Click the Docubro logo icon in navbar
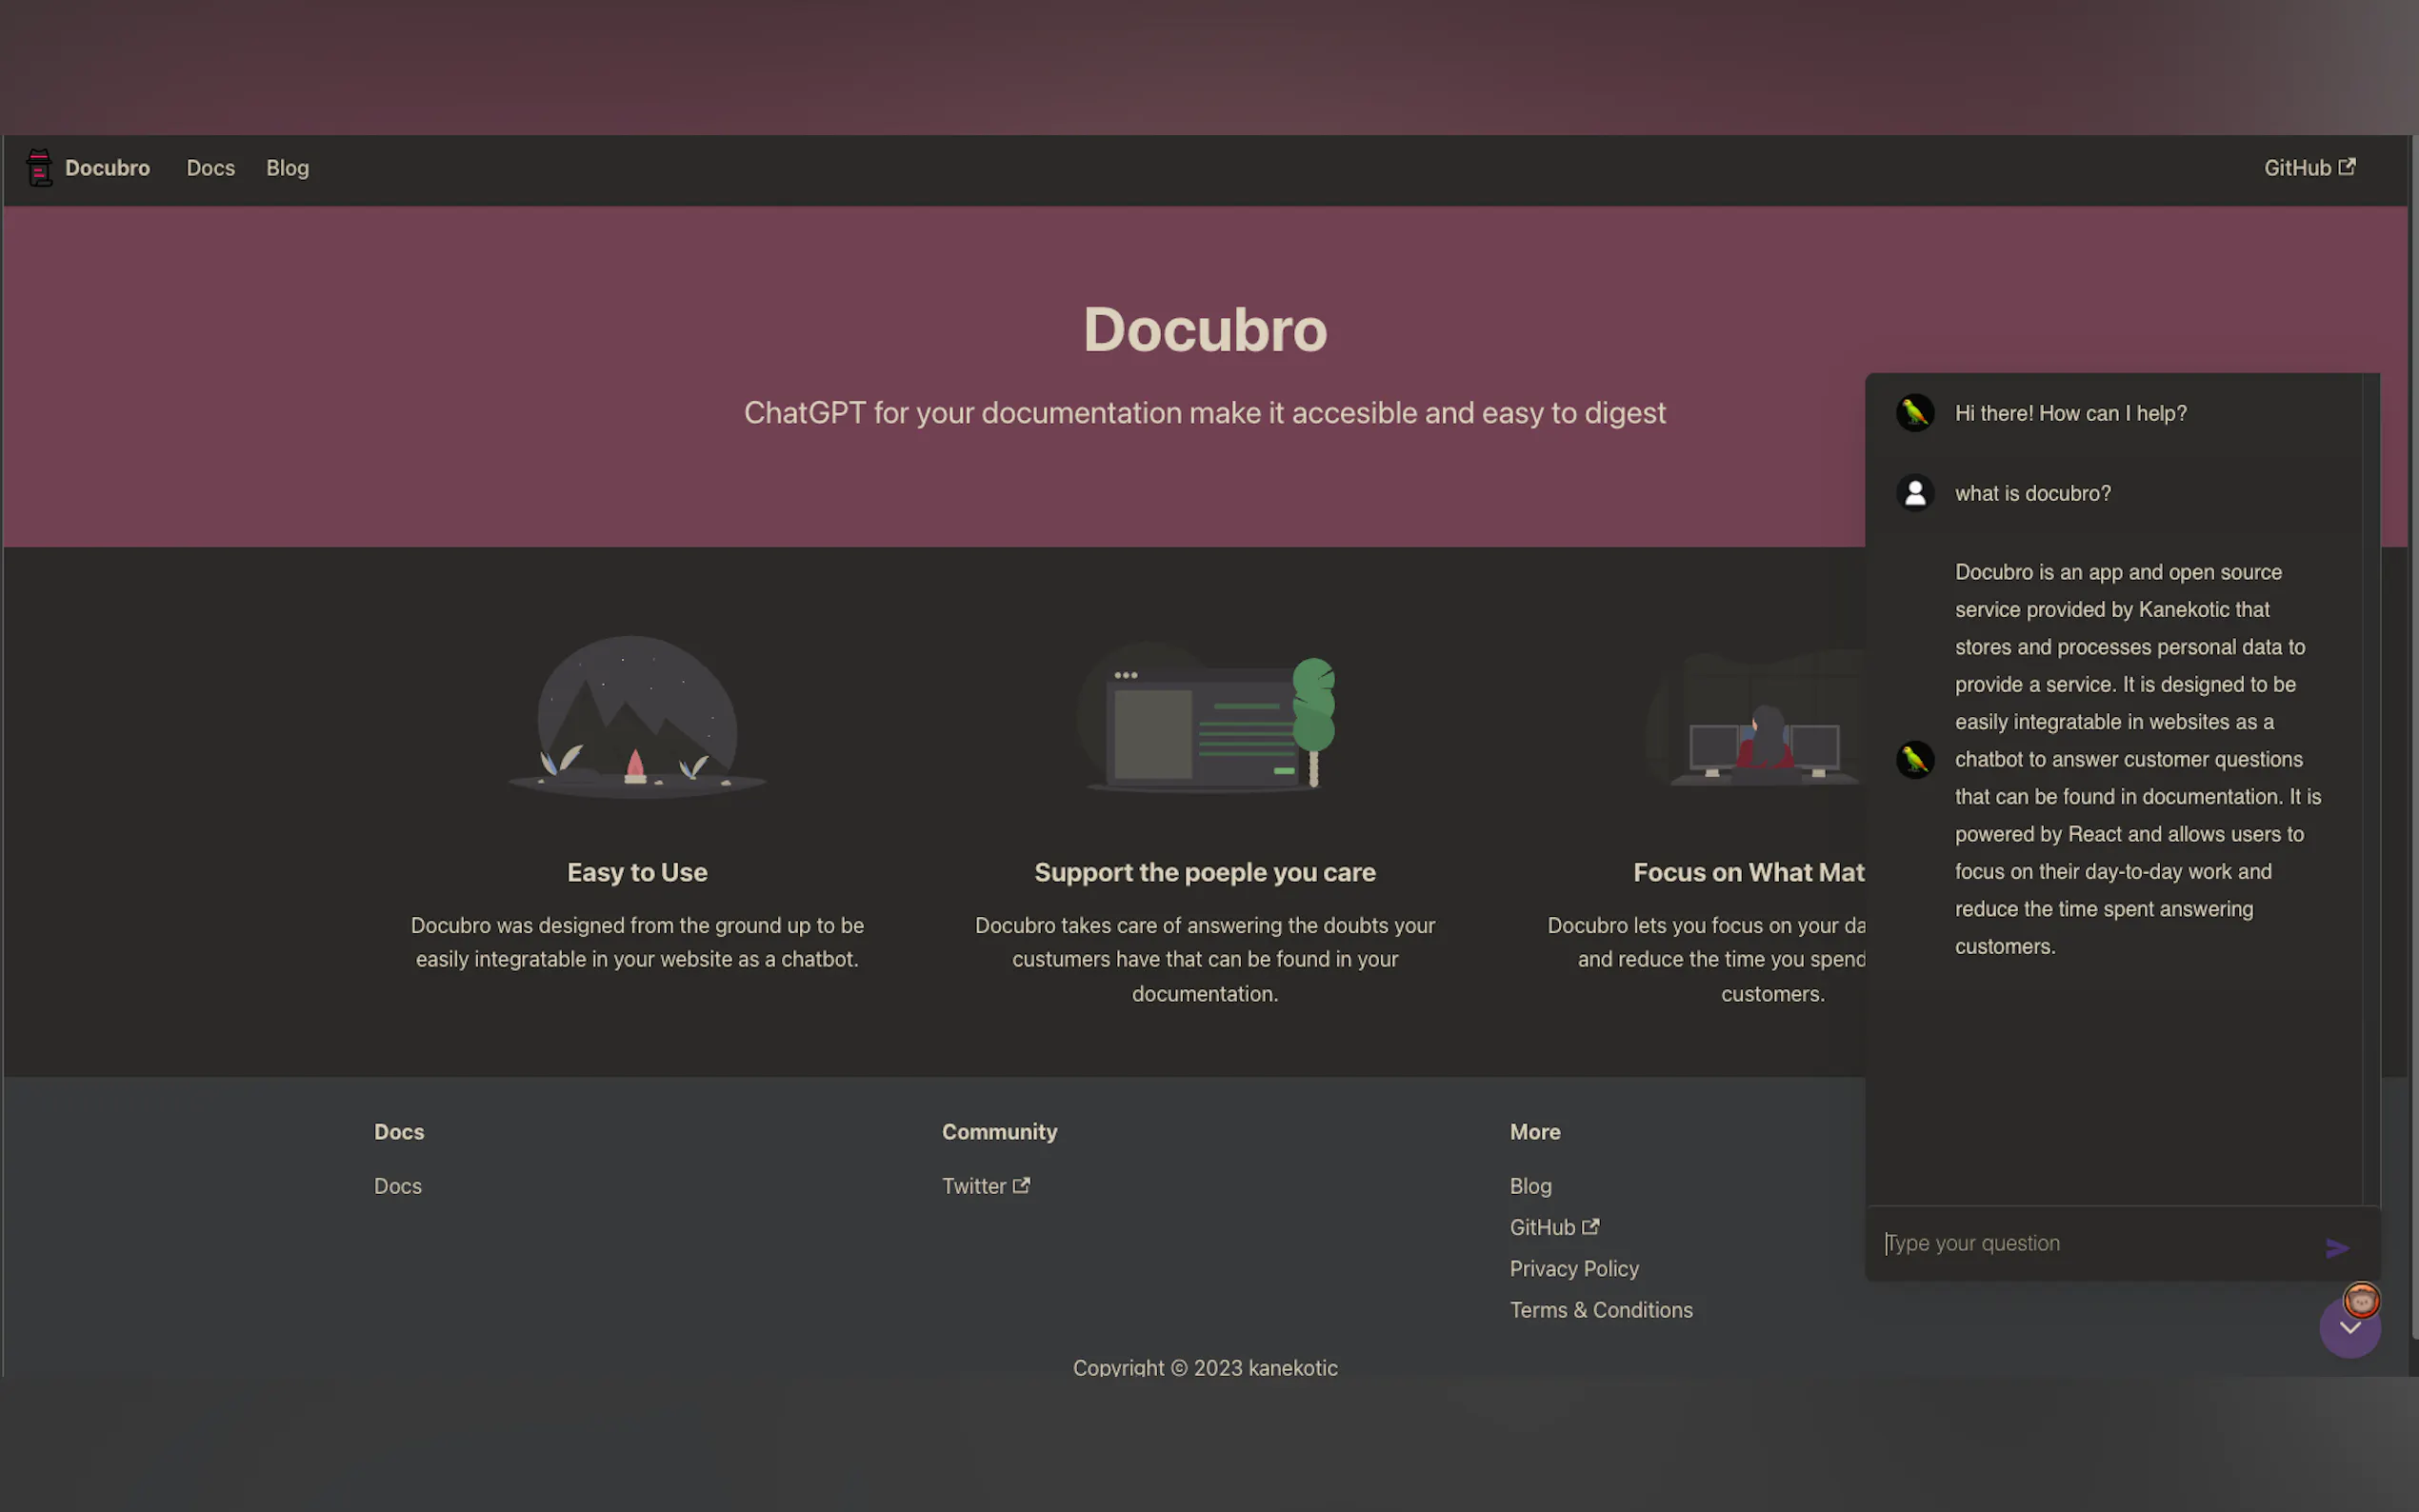Image resolution: width=2419 pixels, height=1512 pixels. pos(39,168)
